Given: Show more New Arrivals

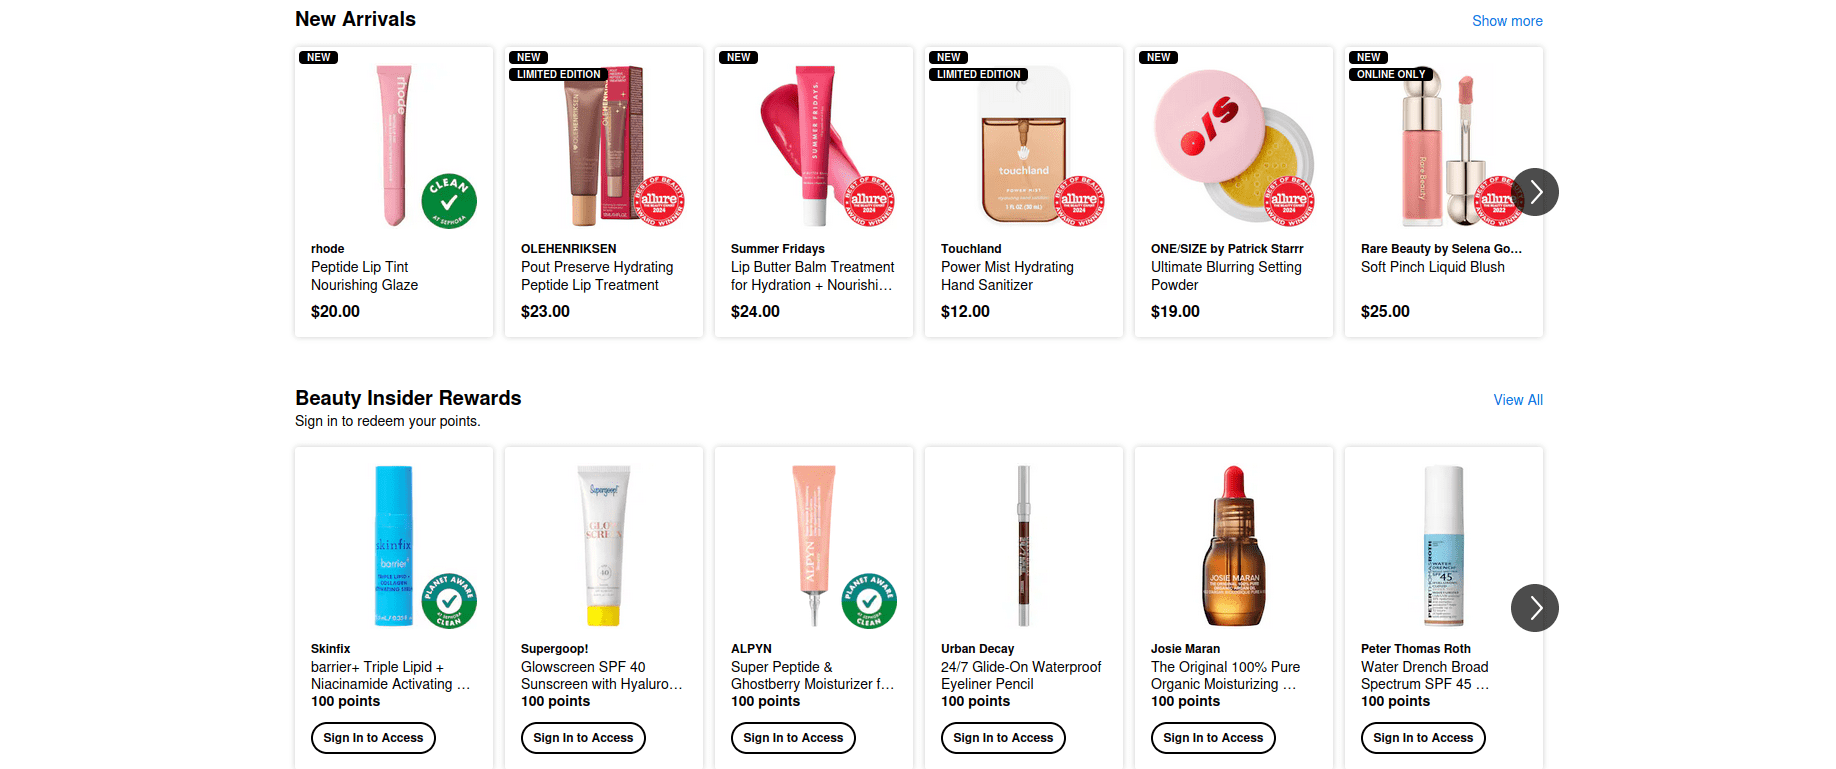Looking at the screenshot, I should 1506,21.
